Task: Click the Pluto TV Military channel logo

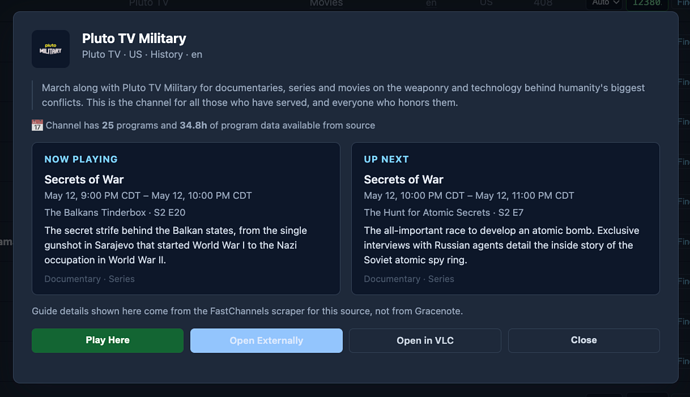Action: (51, 49)
